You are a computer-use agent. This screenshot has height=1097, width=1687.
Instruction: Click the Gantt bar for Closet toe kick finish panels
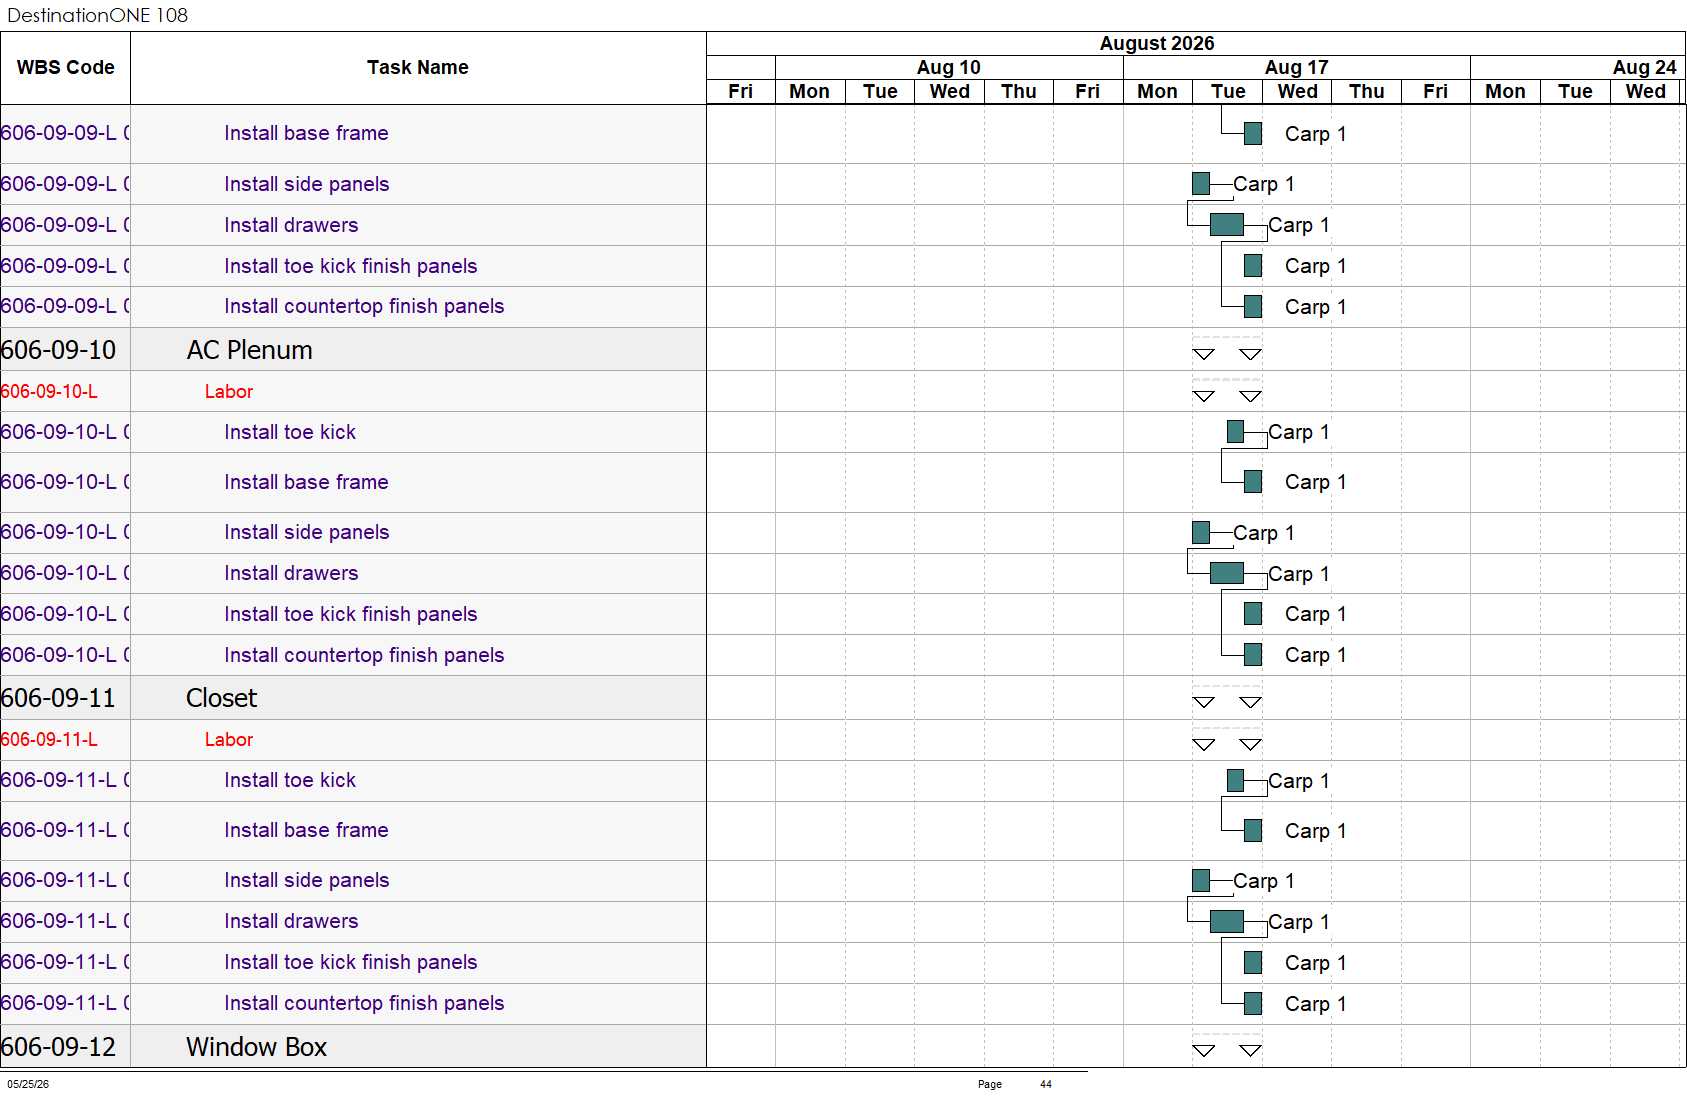1253,962
